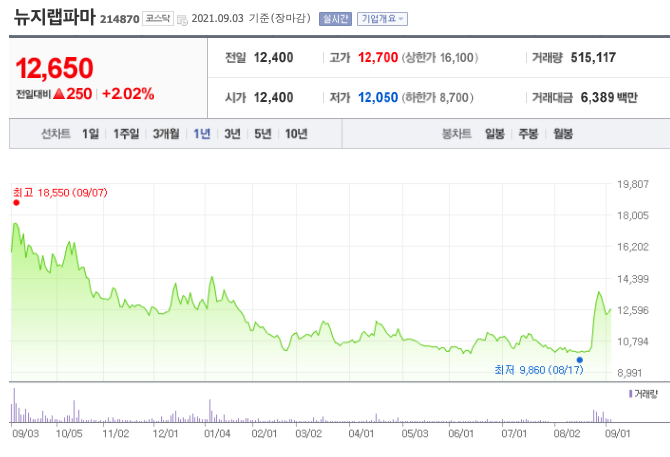This screenshot has width=670, height=457.
Task: Switch to 일봉 candle chart
Action: pyautogui.click(x=494, y=134)
